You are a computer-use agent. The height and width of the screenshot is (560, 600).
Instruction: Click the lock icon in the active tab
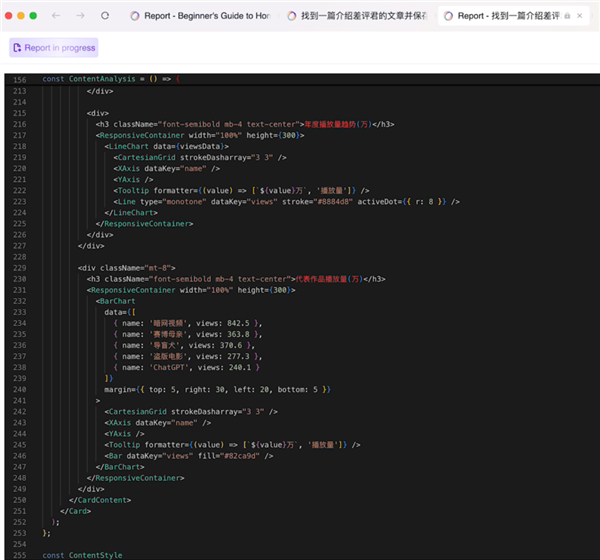[568, 16]
